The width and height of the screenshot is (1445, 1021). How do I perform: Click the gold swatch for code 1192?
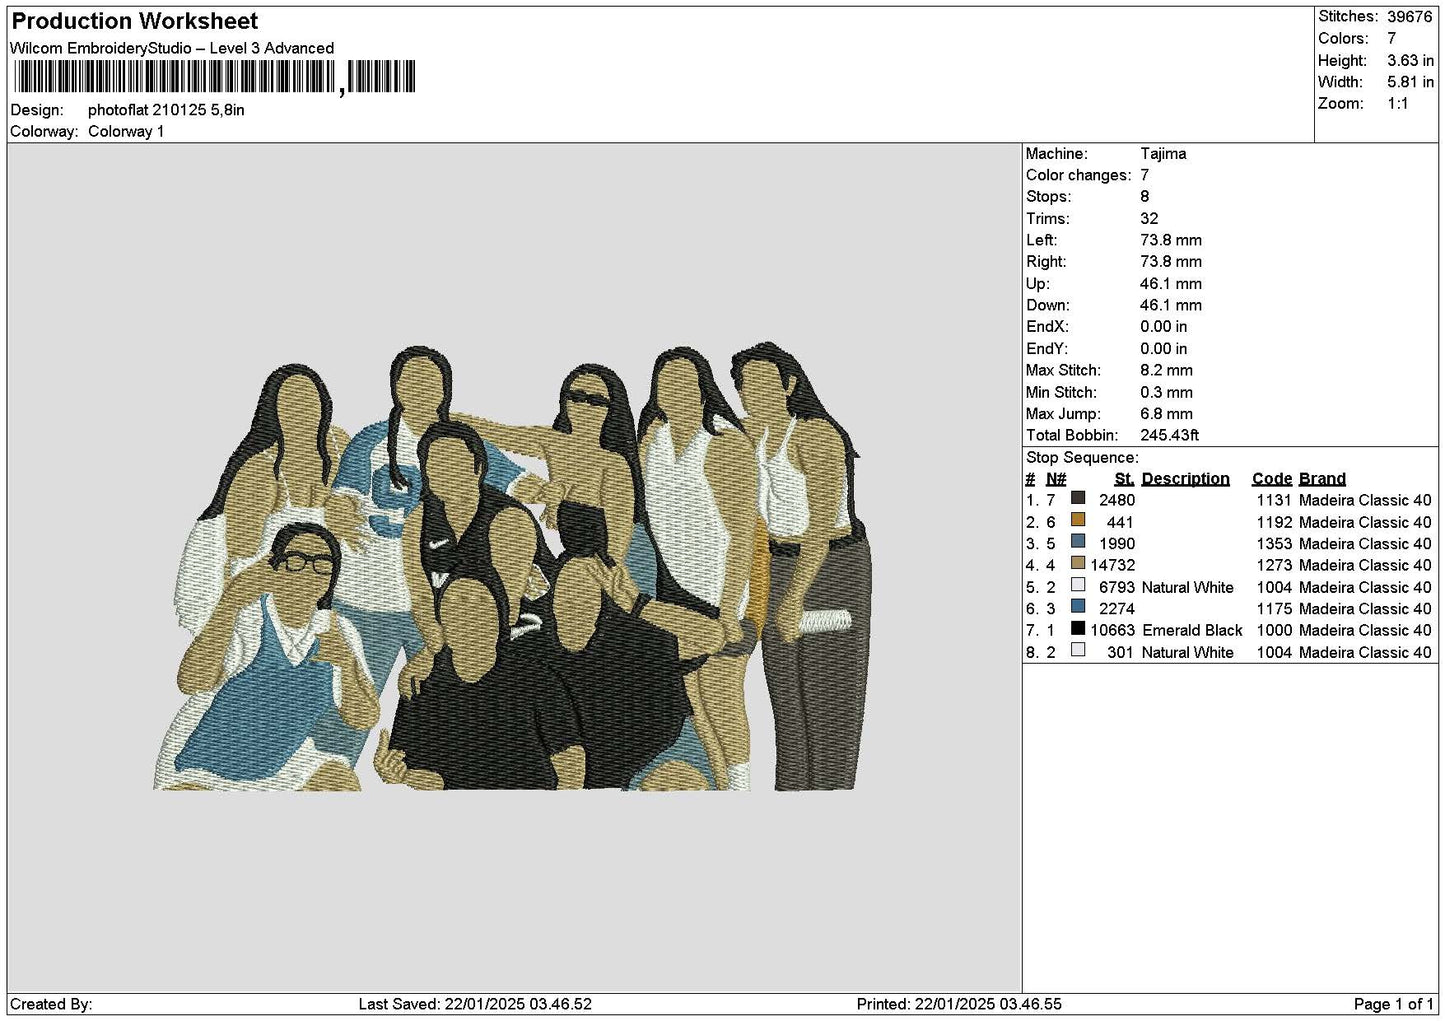pyautogui.click(x=1078, y=520)
